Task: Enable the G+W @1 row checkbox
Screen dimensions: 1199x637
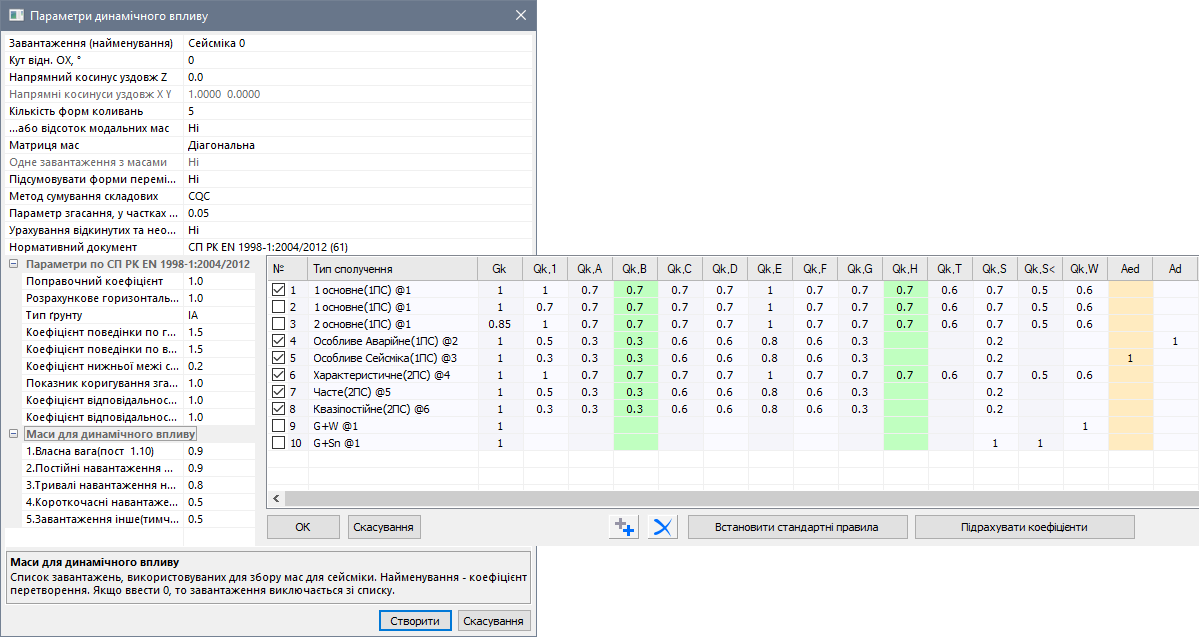Action: coord(279,426)
